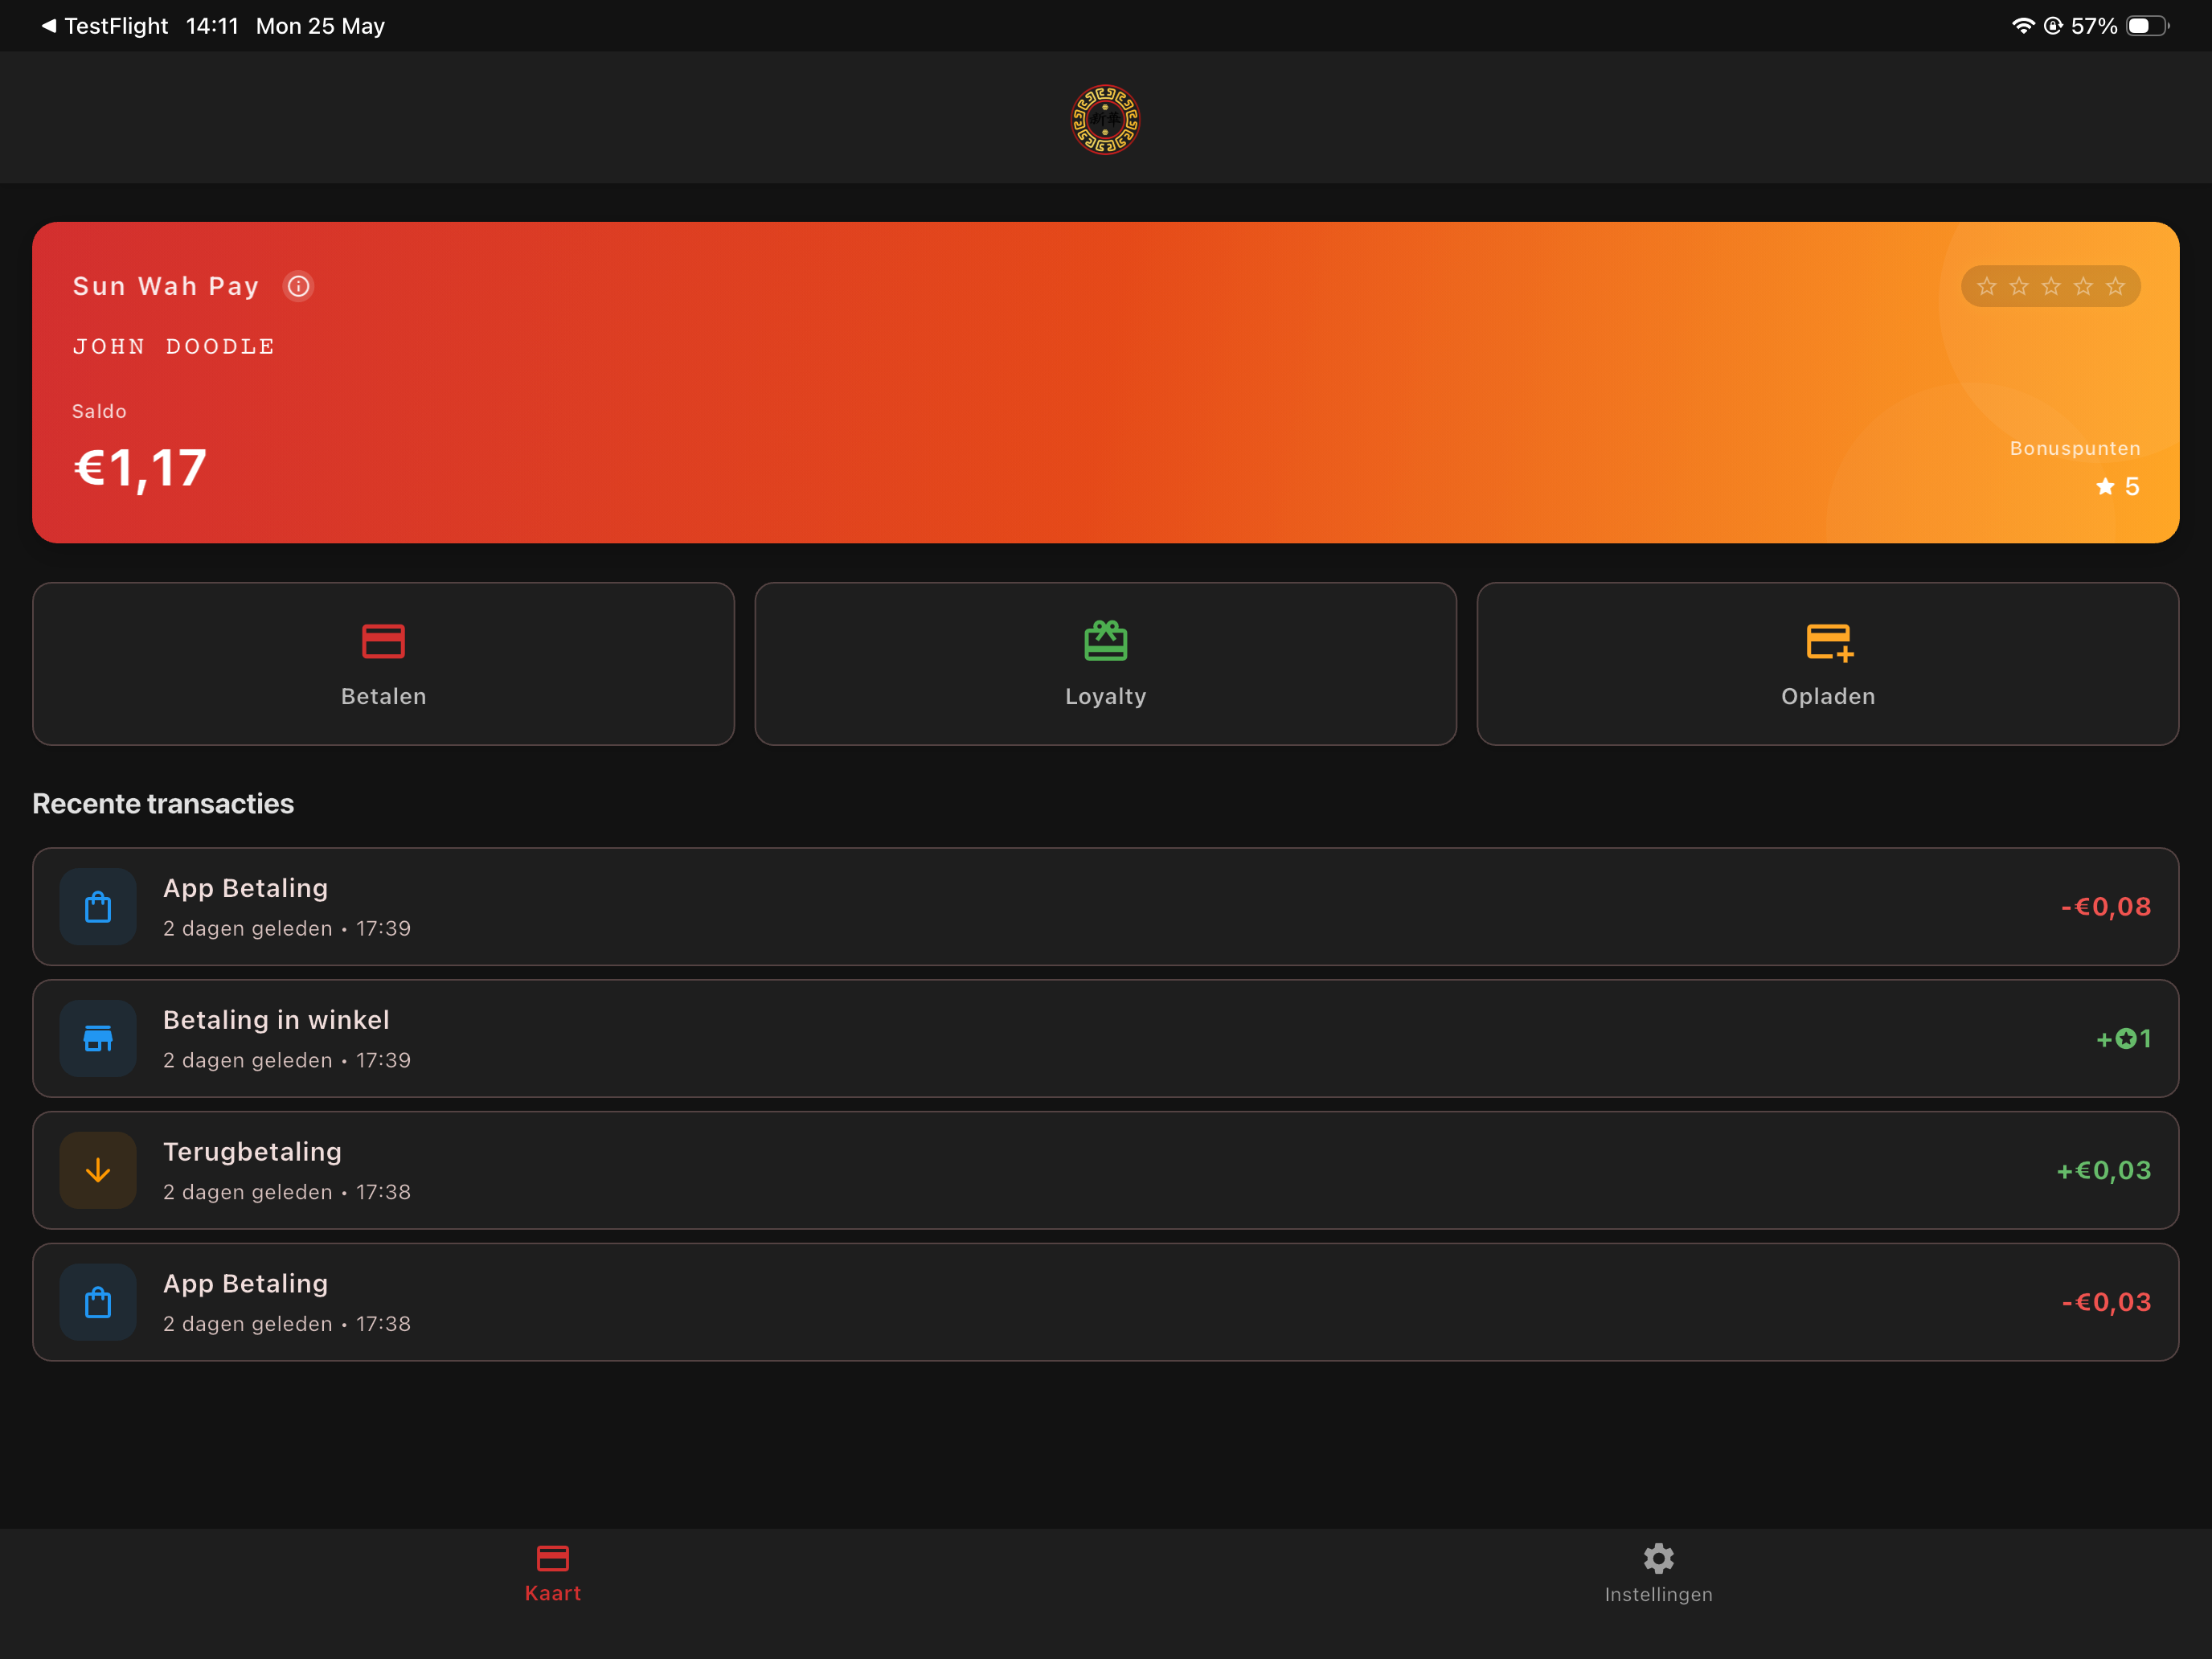Open the Sun Wah logo at top
Screen dimensions: 2212x1659
[1105, 119]
